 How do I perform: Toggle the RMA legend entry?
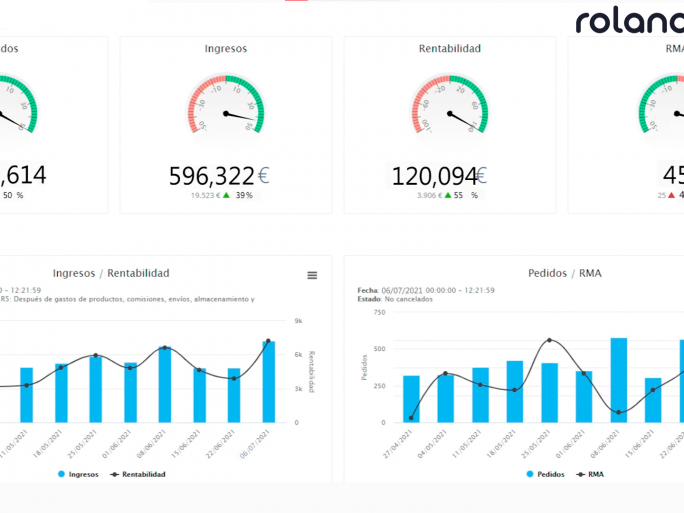tap(590, 474)
